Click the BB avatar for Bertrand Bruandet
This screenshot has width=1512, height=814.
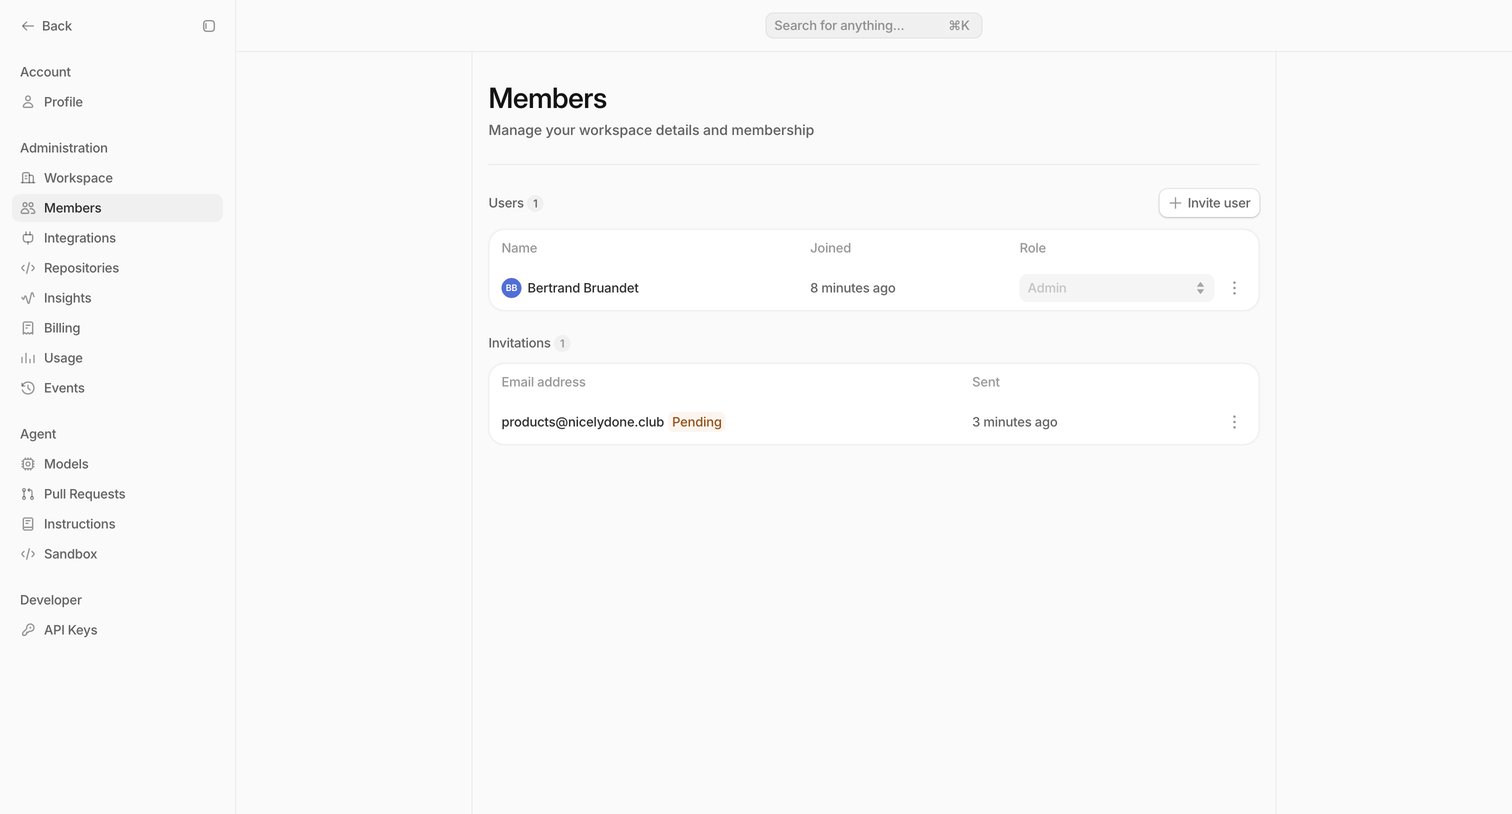click(x=511, y=288)
